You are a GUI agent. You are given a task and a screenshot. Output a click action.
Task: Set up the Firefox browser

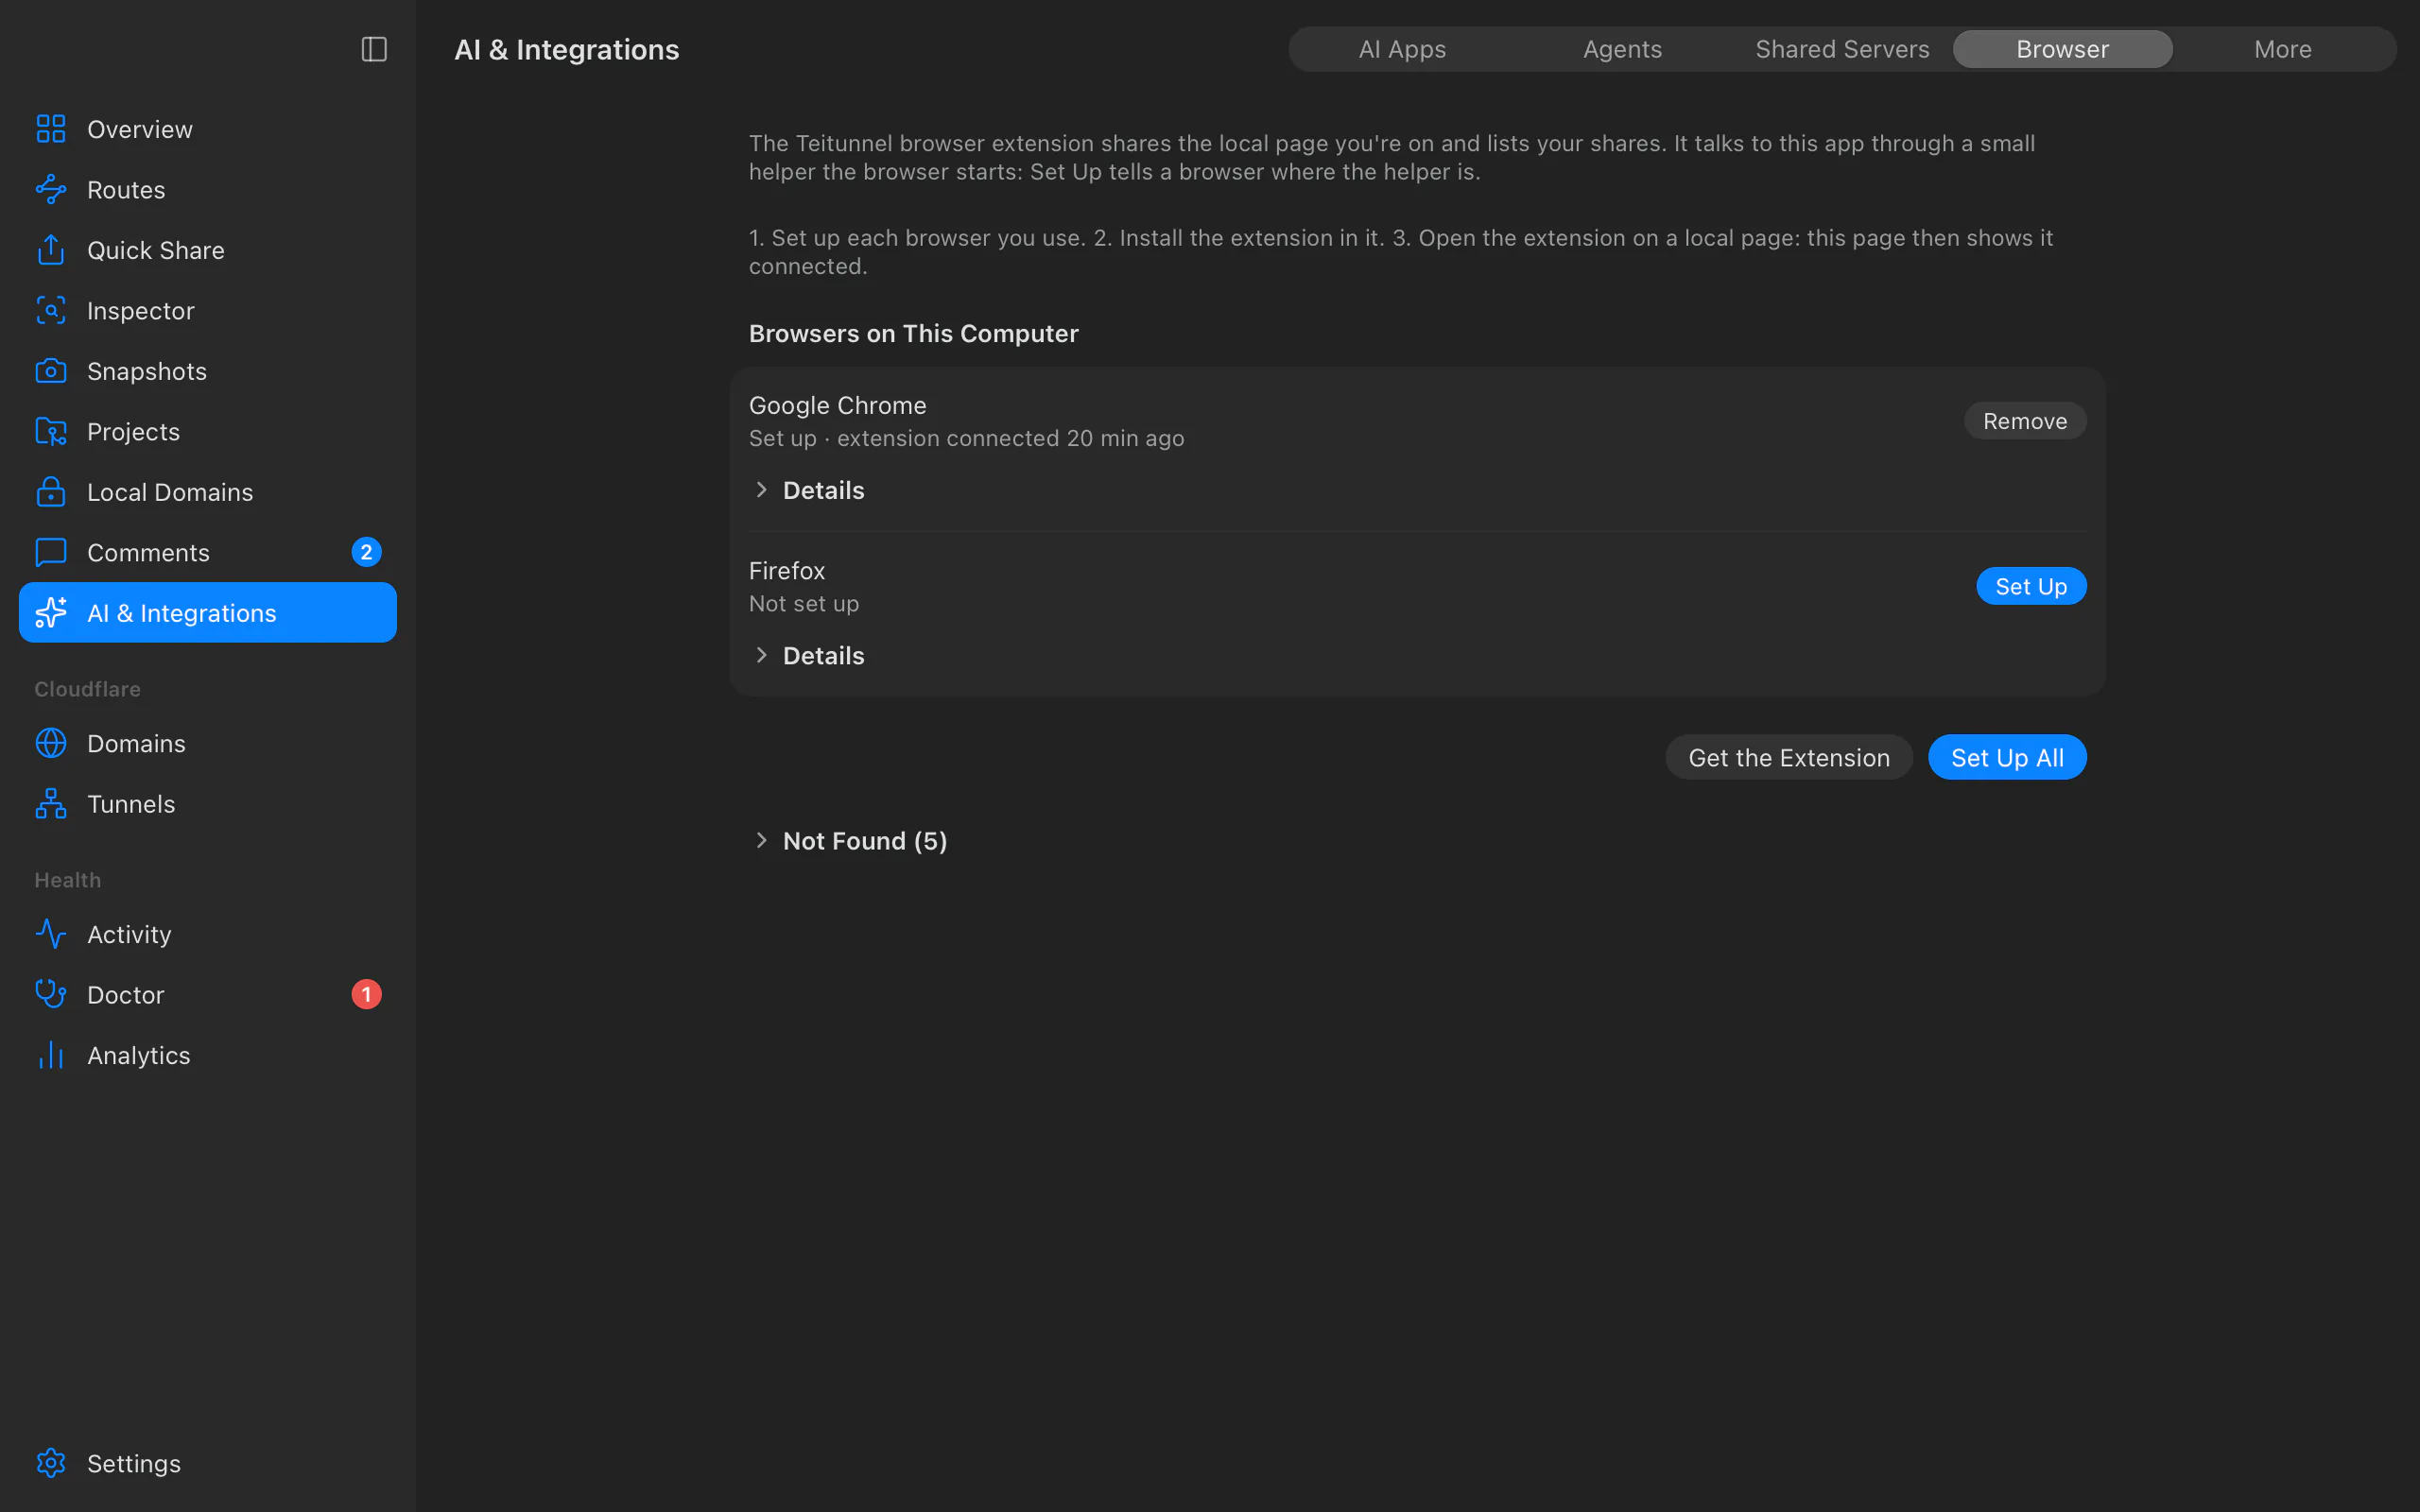pyautogui.click(x=2031, y=586)
